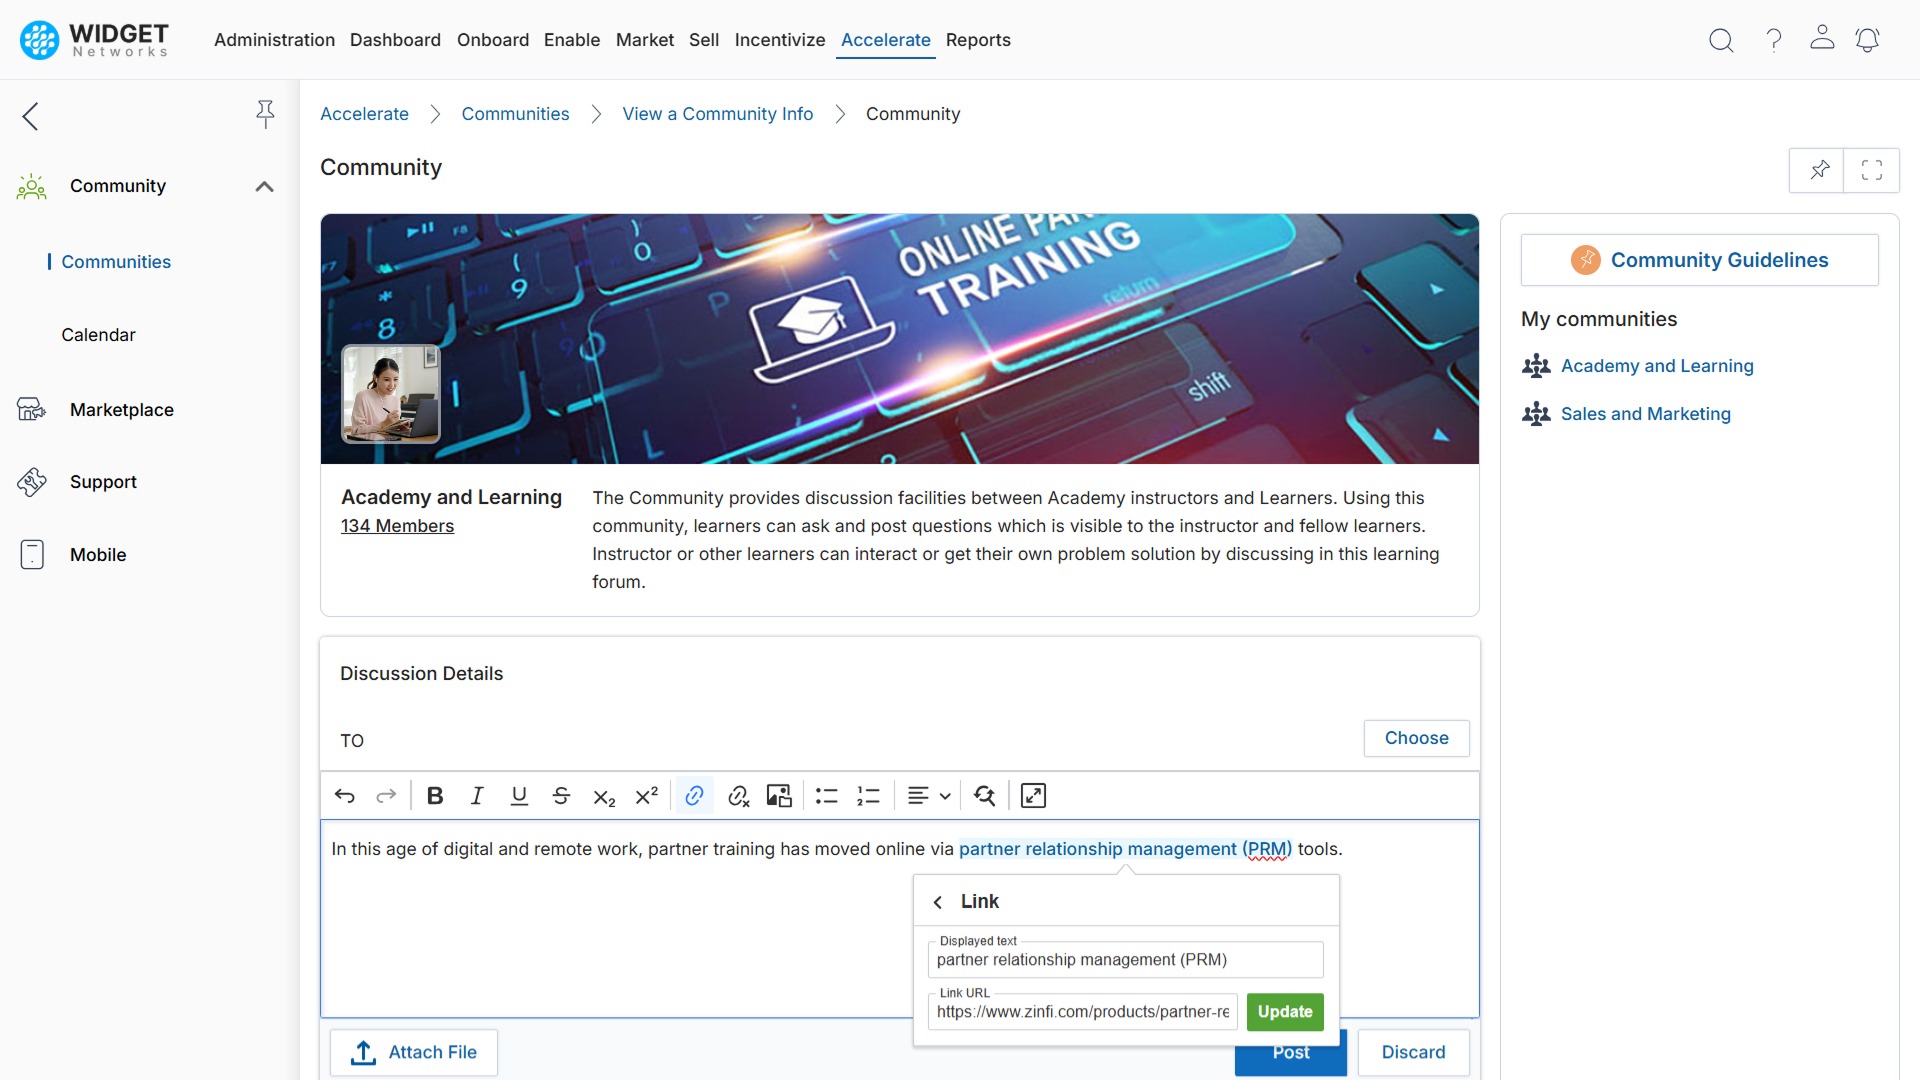Toggle superscript formatting

click(x=647, y=796)
